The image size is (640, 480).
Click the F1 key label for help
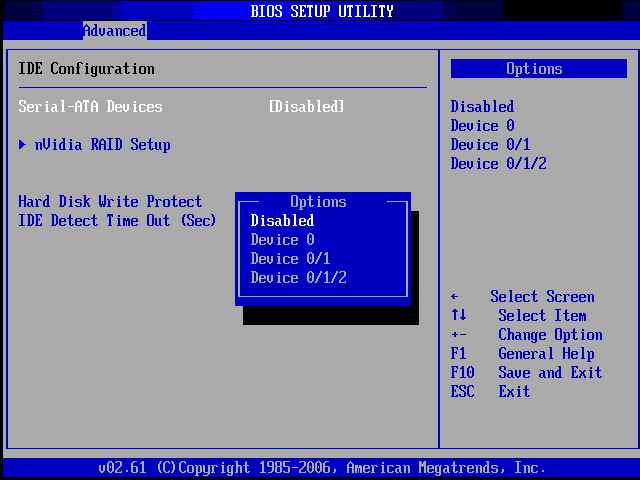[459, 354]
